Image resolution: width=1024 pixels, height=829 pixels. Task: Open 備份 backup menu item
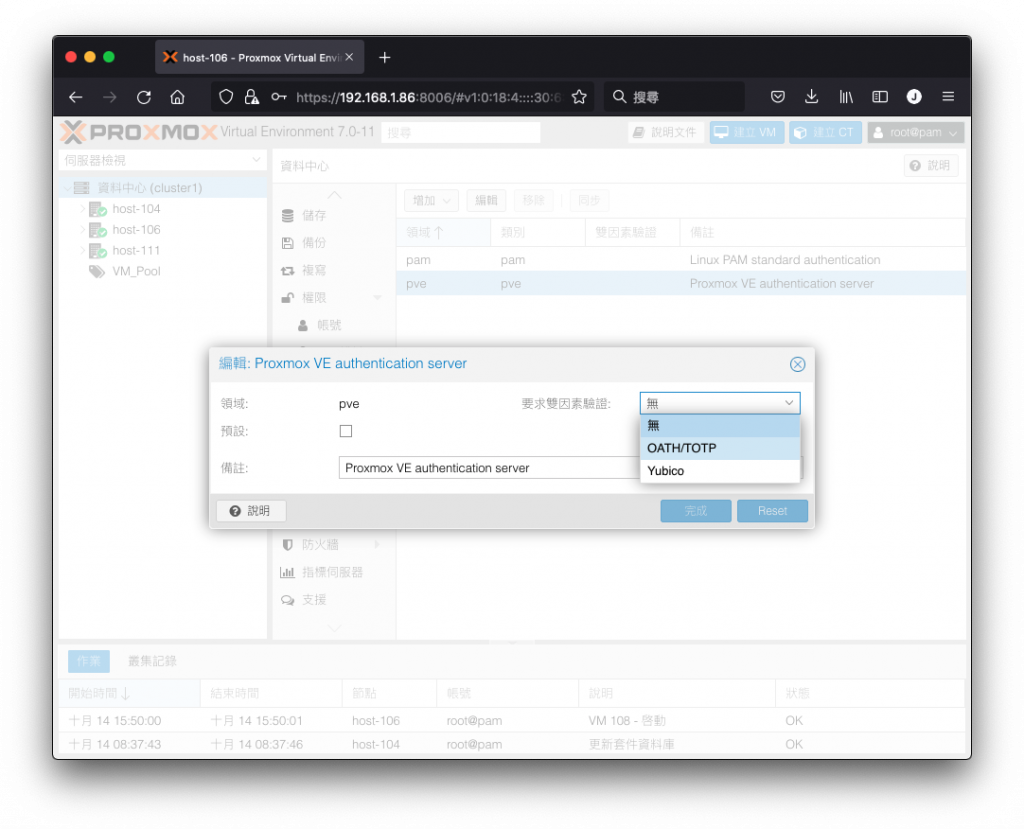313,243
